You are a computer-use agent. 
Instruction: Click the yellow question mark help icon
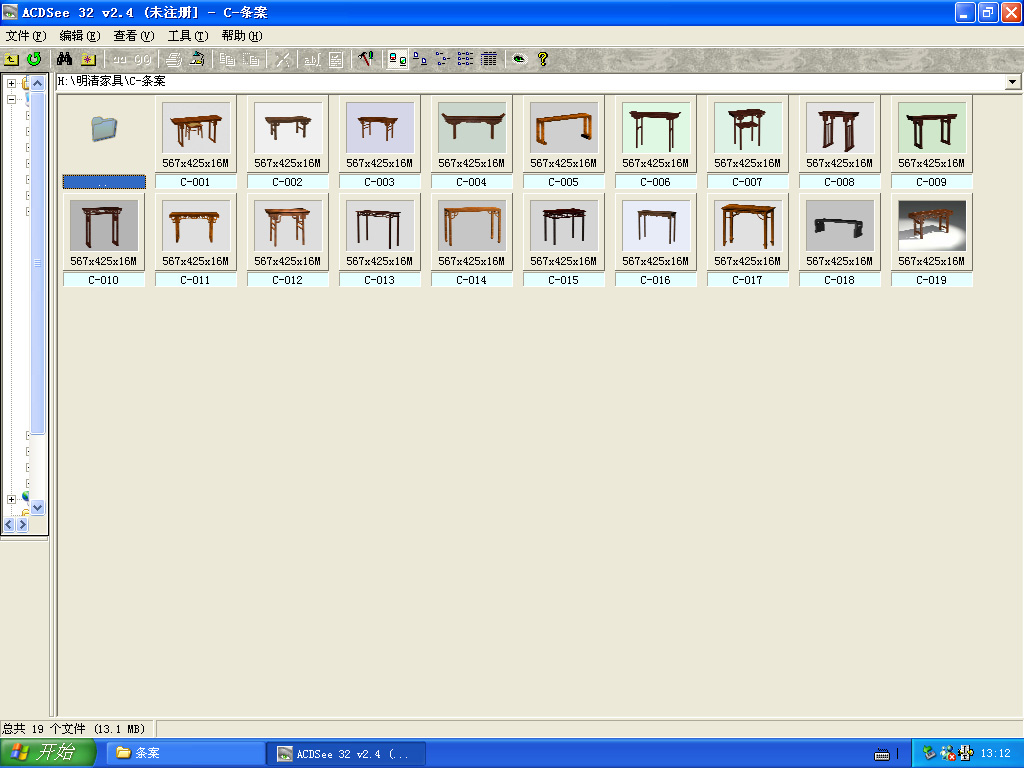click(543, 59)
